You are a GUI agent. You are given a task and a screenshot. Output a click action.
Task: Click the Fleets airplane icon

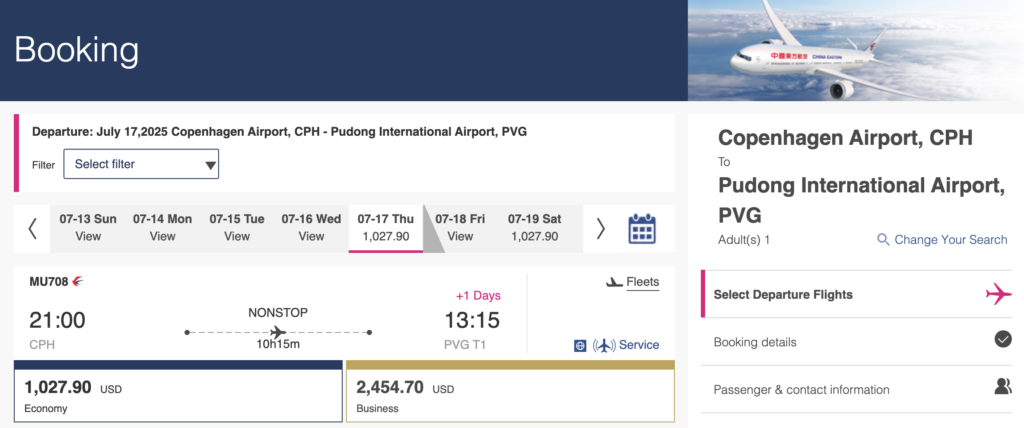(614, 282)
